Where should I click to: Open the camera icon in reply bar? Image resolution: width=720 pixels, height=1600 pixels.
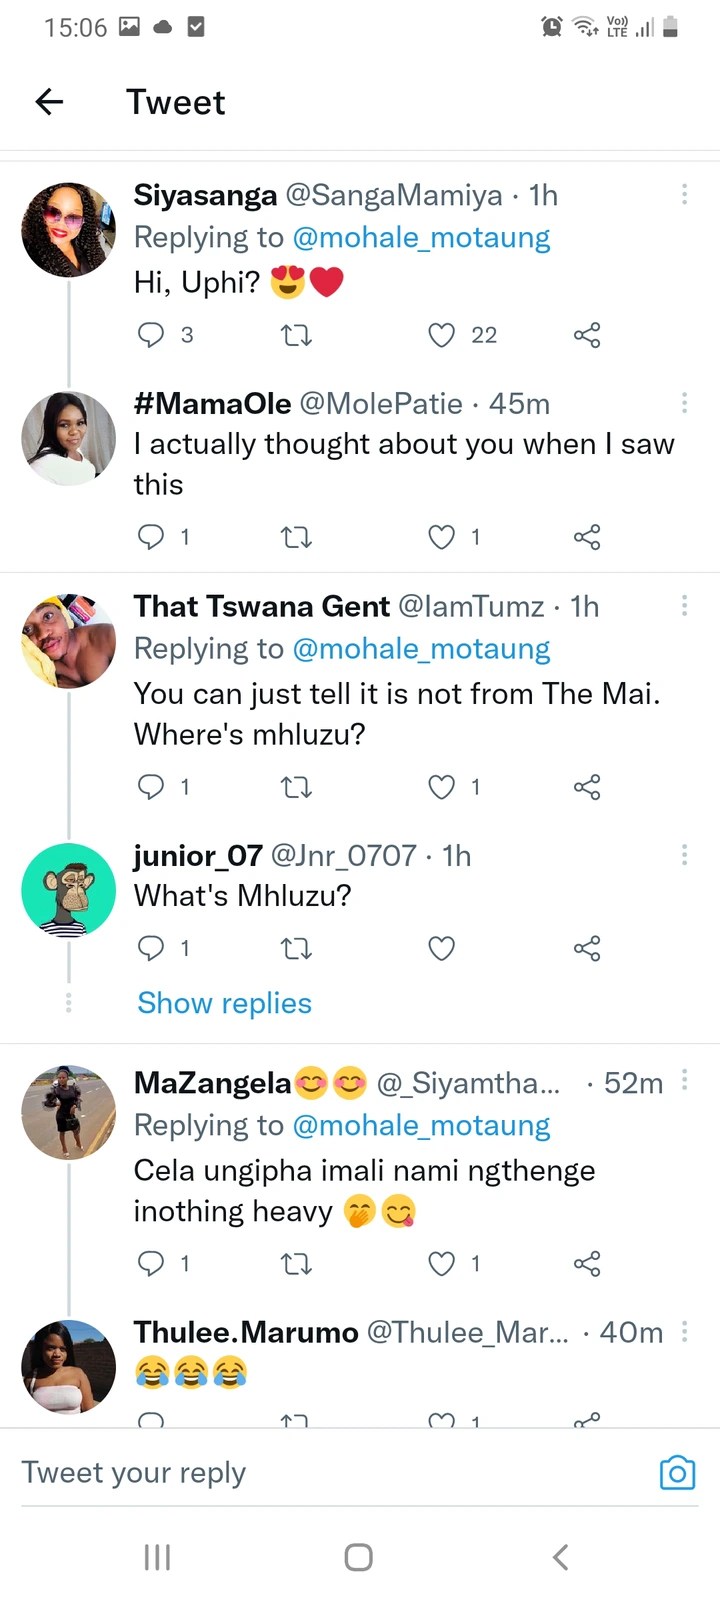point(677,1473)
